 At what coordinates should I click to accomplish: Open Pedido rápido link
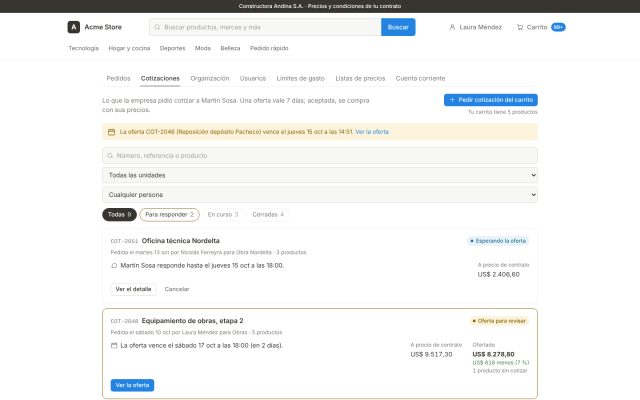(269, 48)
